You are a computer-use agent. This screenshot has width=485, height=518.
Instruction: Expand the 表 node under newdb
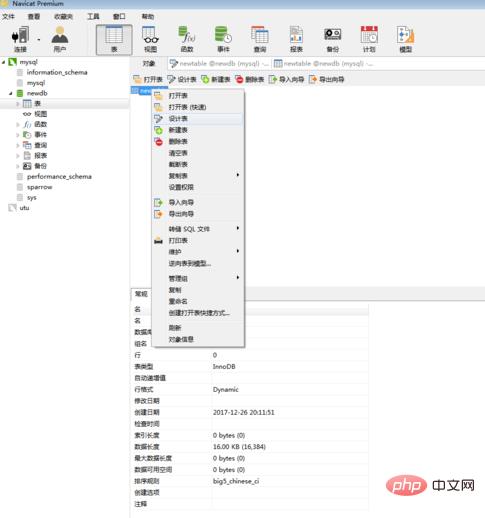[x=18, y=104]
